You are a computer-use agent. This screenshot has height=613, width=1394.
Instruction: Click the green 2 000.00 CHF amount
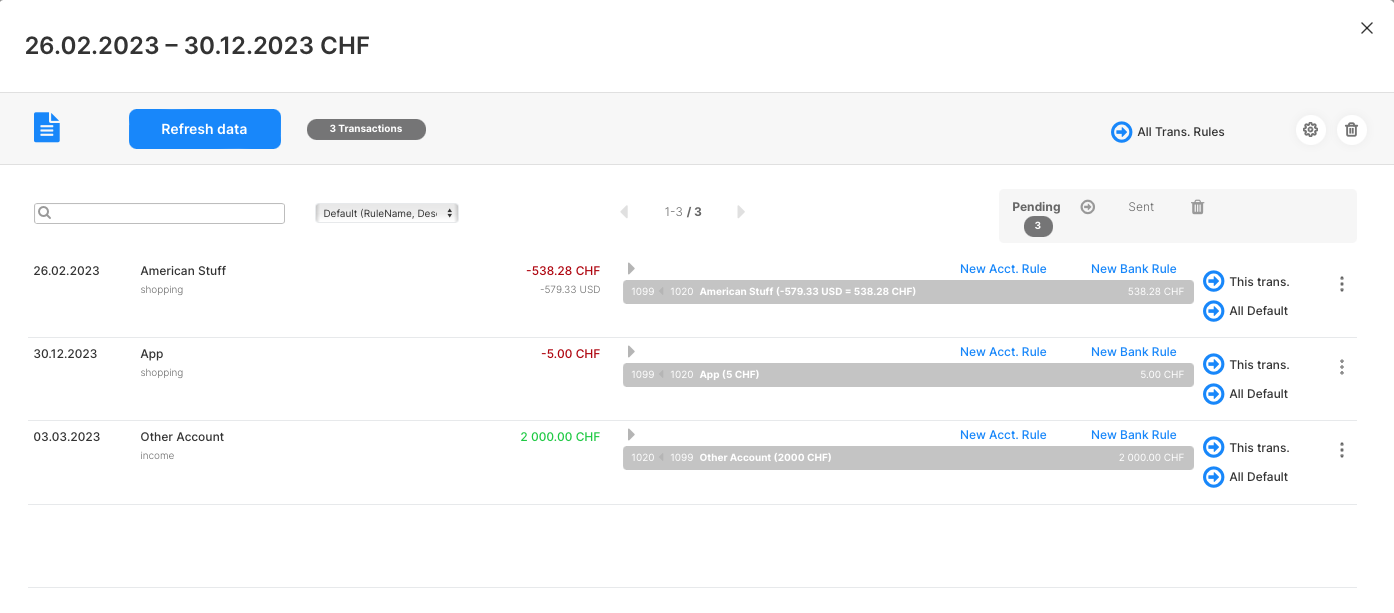pos(560,437)
